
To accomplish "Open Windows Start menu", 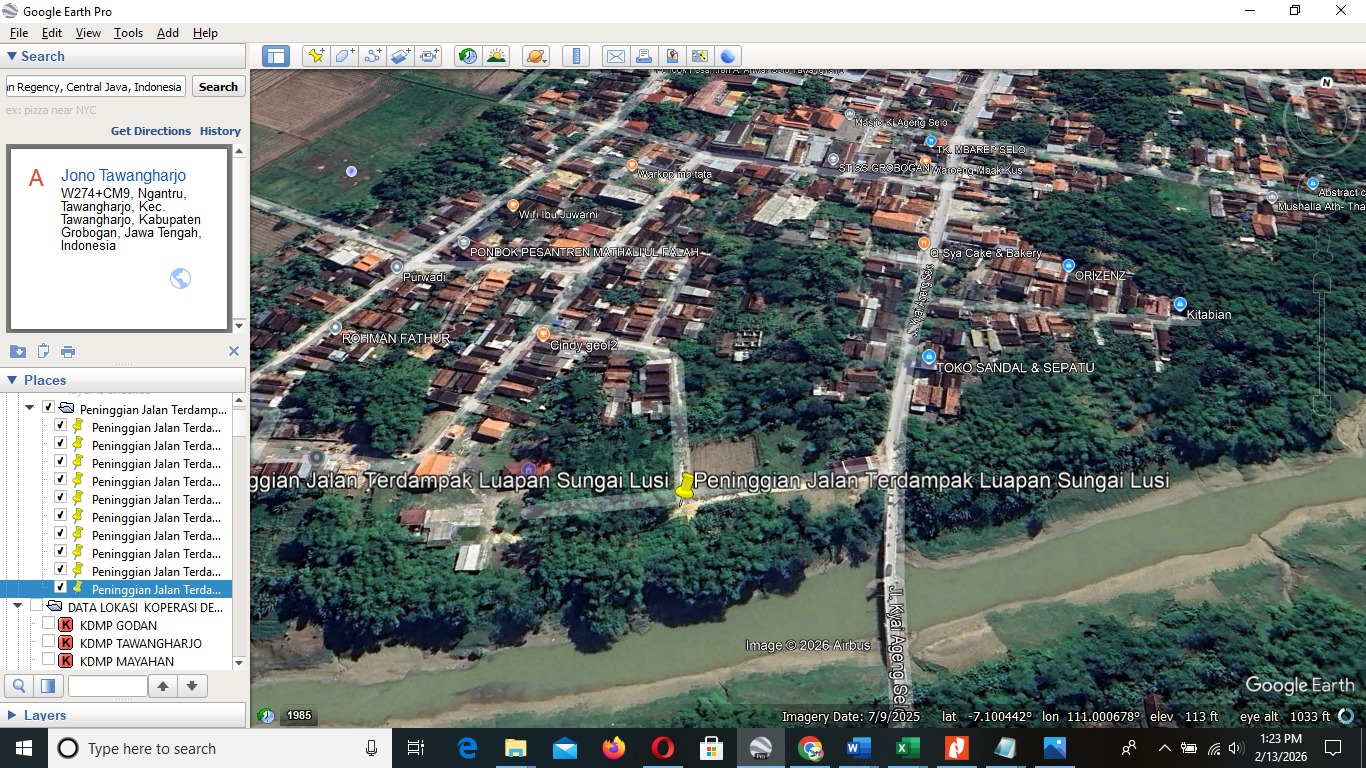I will 24,748.
